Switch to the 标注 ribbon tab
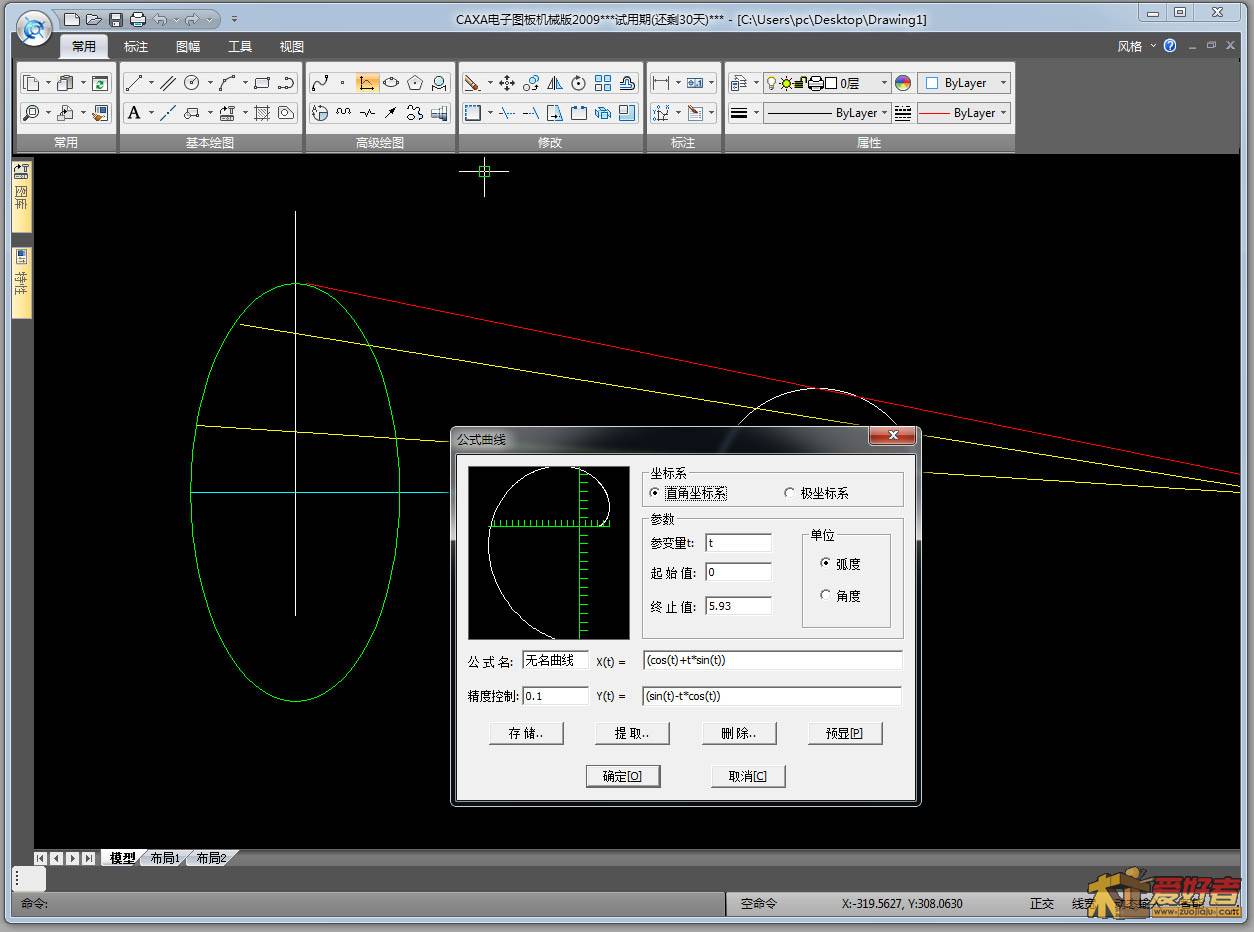Viewport: 1254px width, 932px height. click(x=136, y=47)
